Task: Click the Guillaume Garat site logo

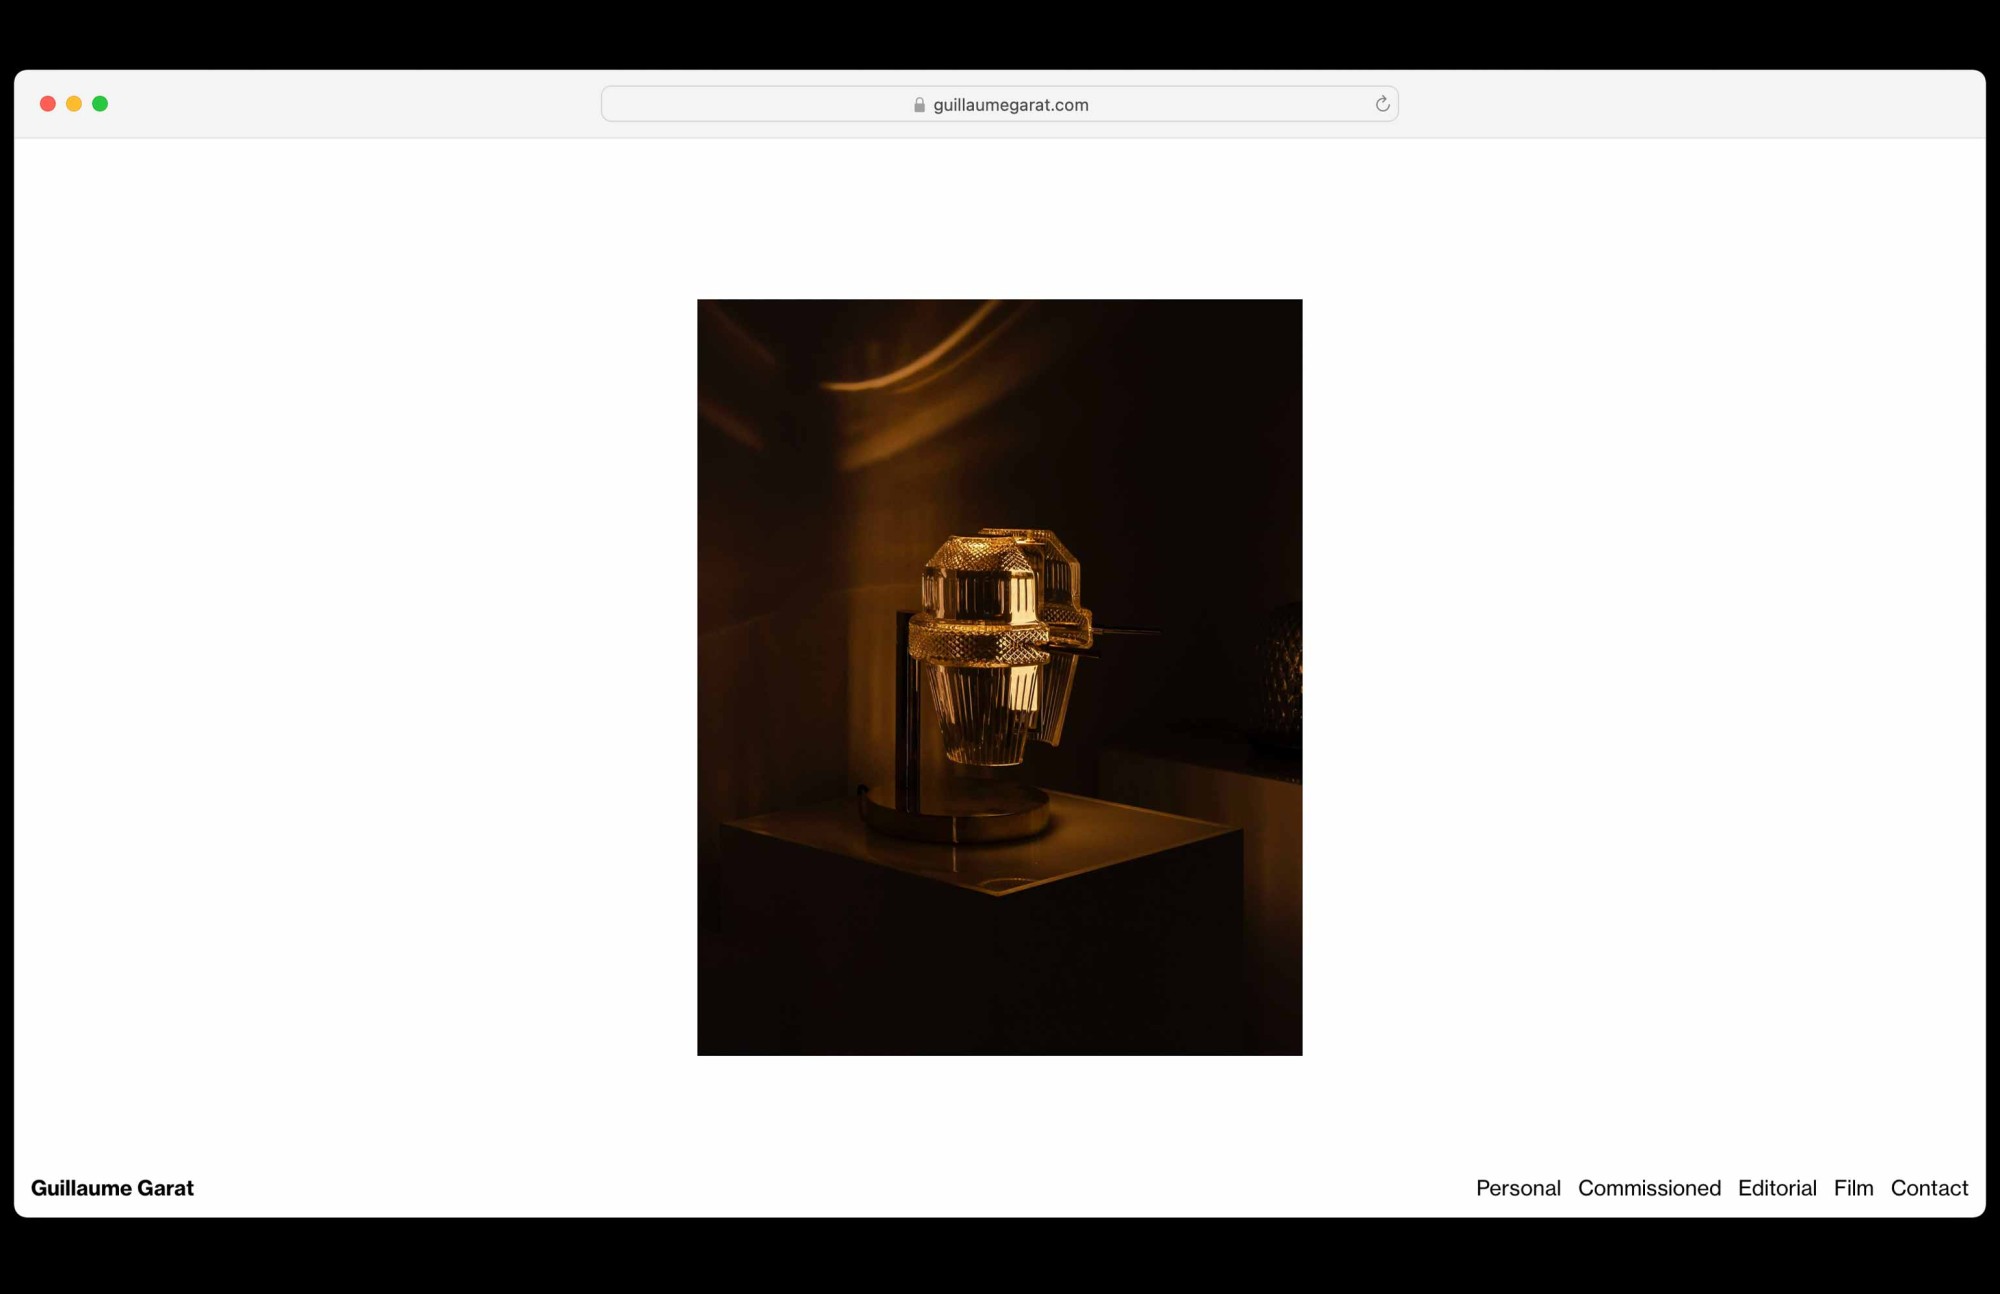Action: coord(113,1188)
